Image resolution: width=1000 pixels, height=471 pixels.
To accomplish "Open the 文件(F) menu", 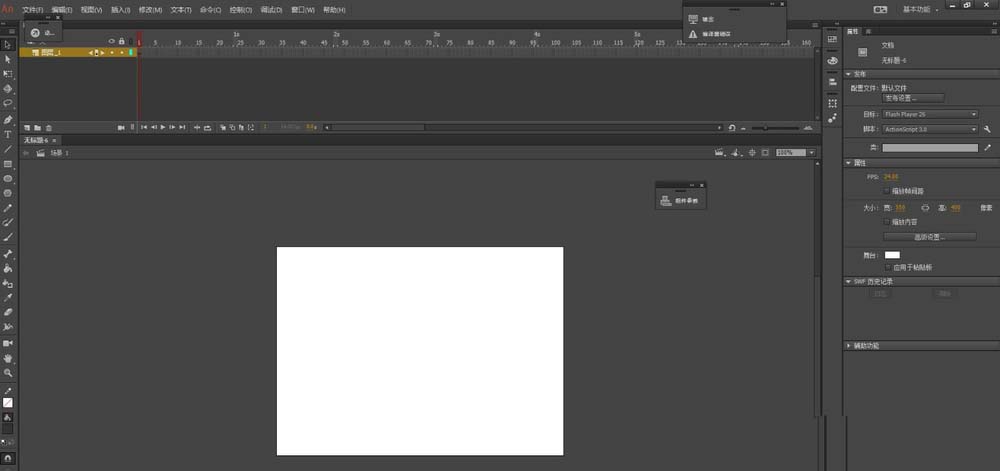I will click(x=33, y=10).
